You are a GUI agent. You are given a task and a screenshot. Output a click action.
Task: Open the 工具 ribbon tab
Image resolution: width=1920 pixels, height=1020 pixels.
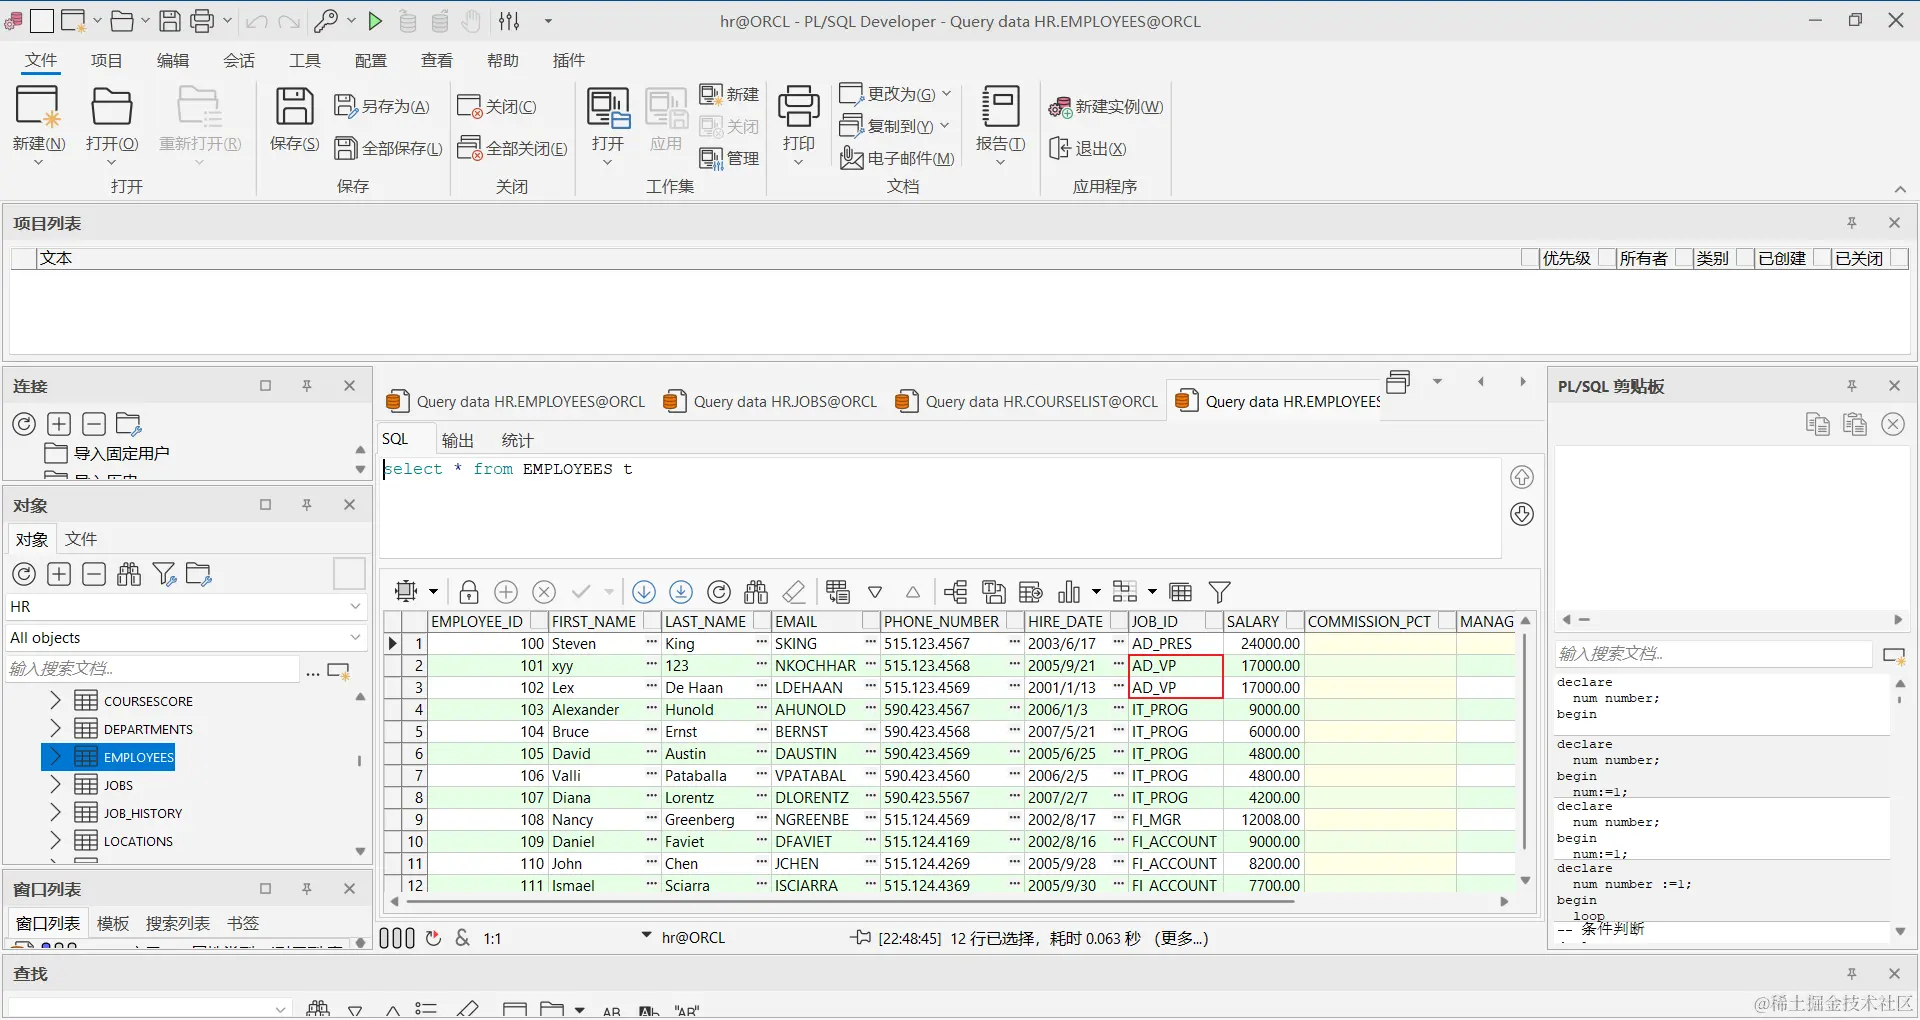pos(305,61)
